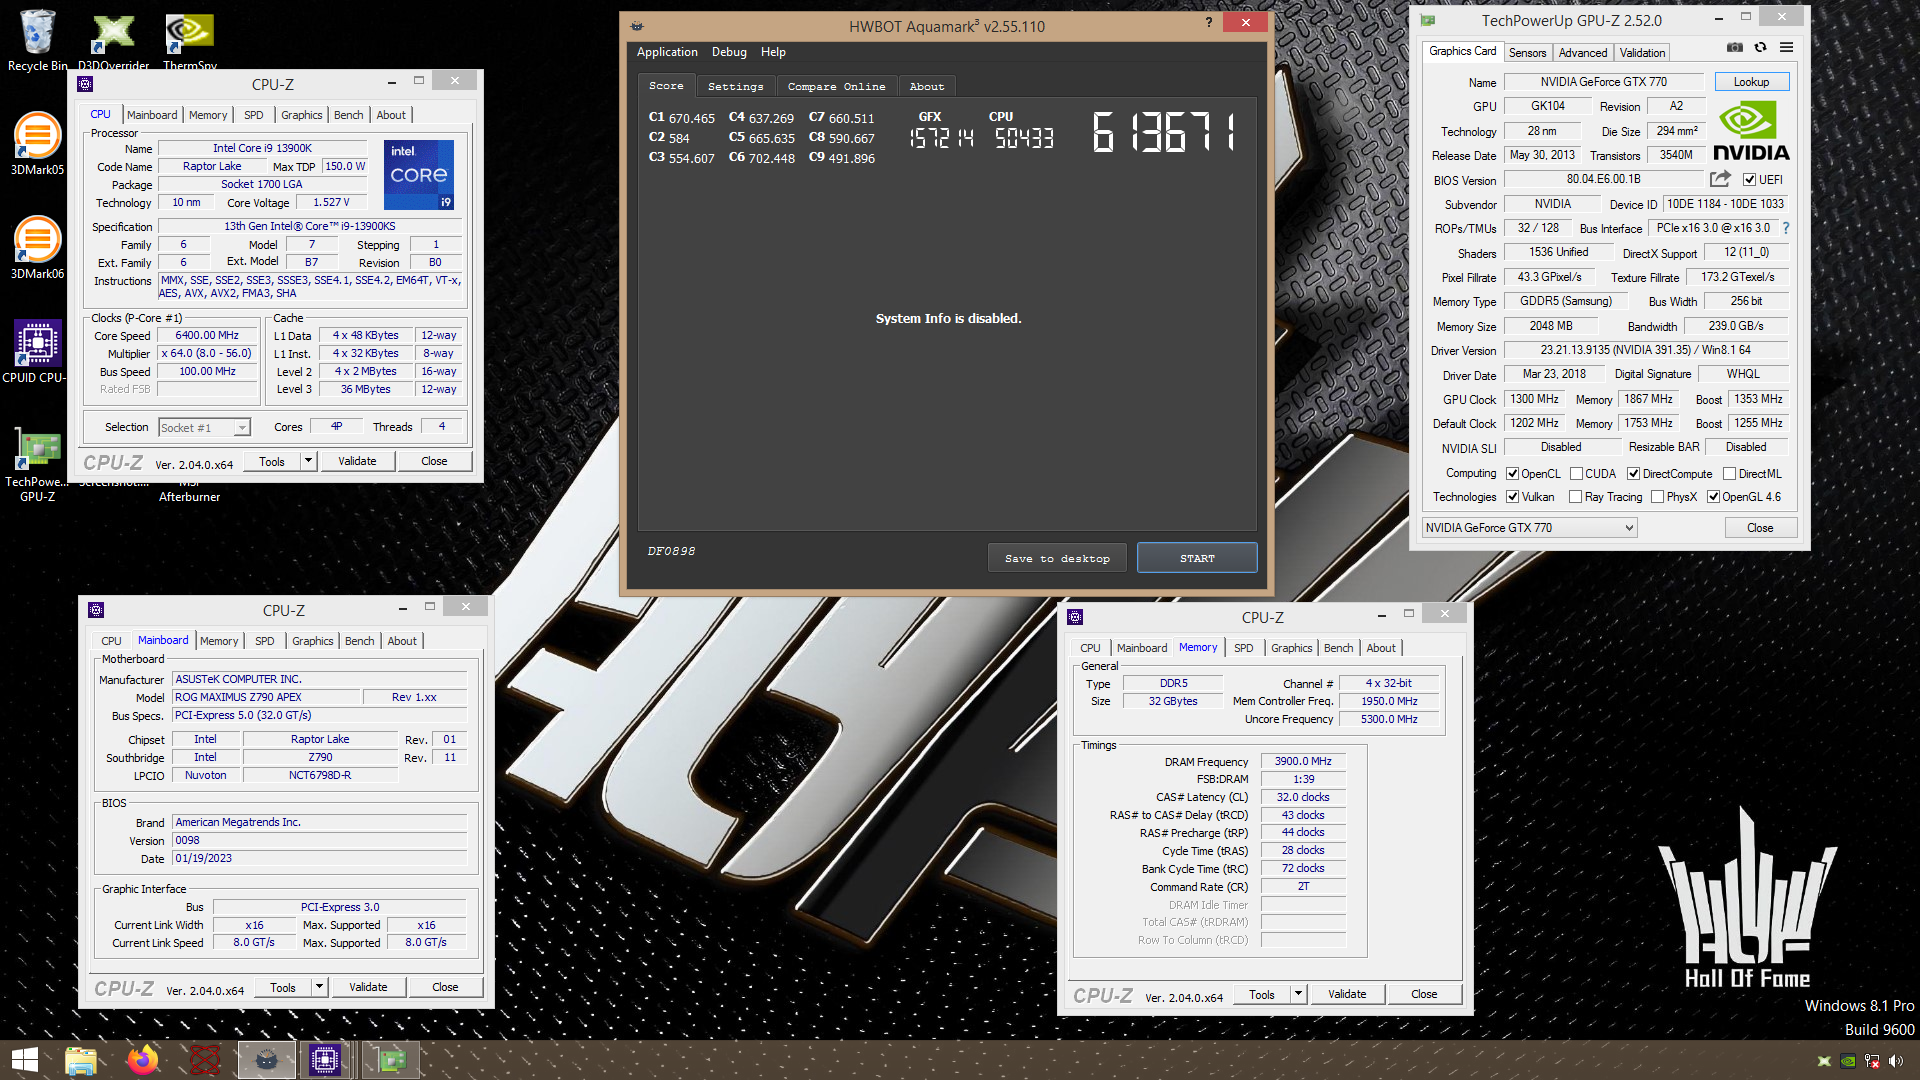Open the Debug menu in Aquamark

click(x=729, y=52)
